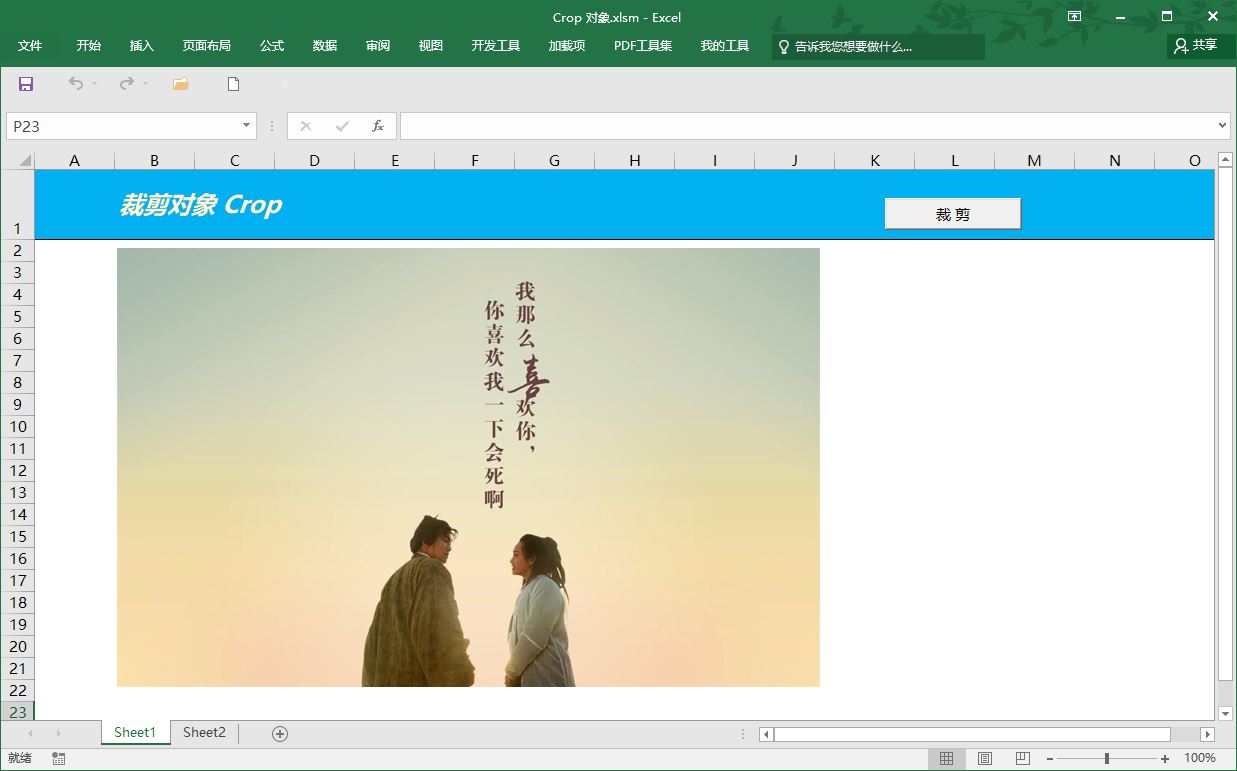The image size is (1237, 771).
Task: Click the Insert Function fx icon
Action: (378, 126)
